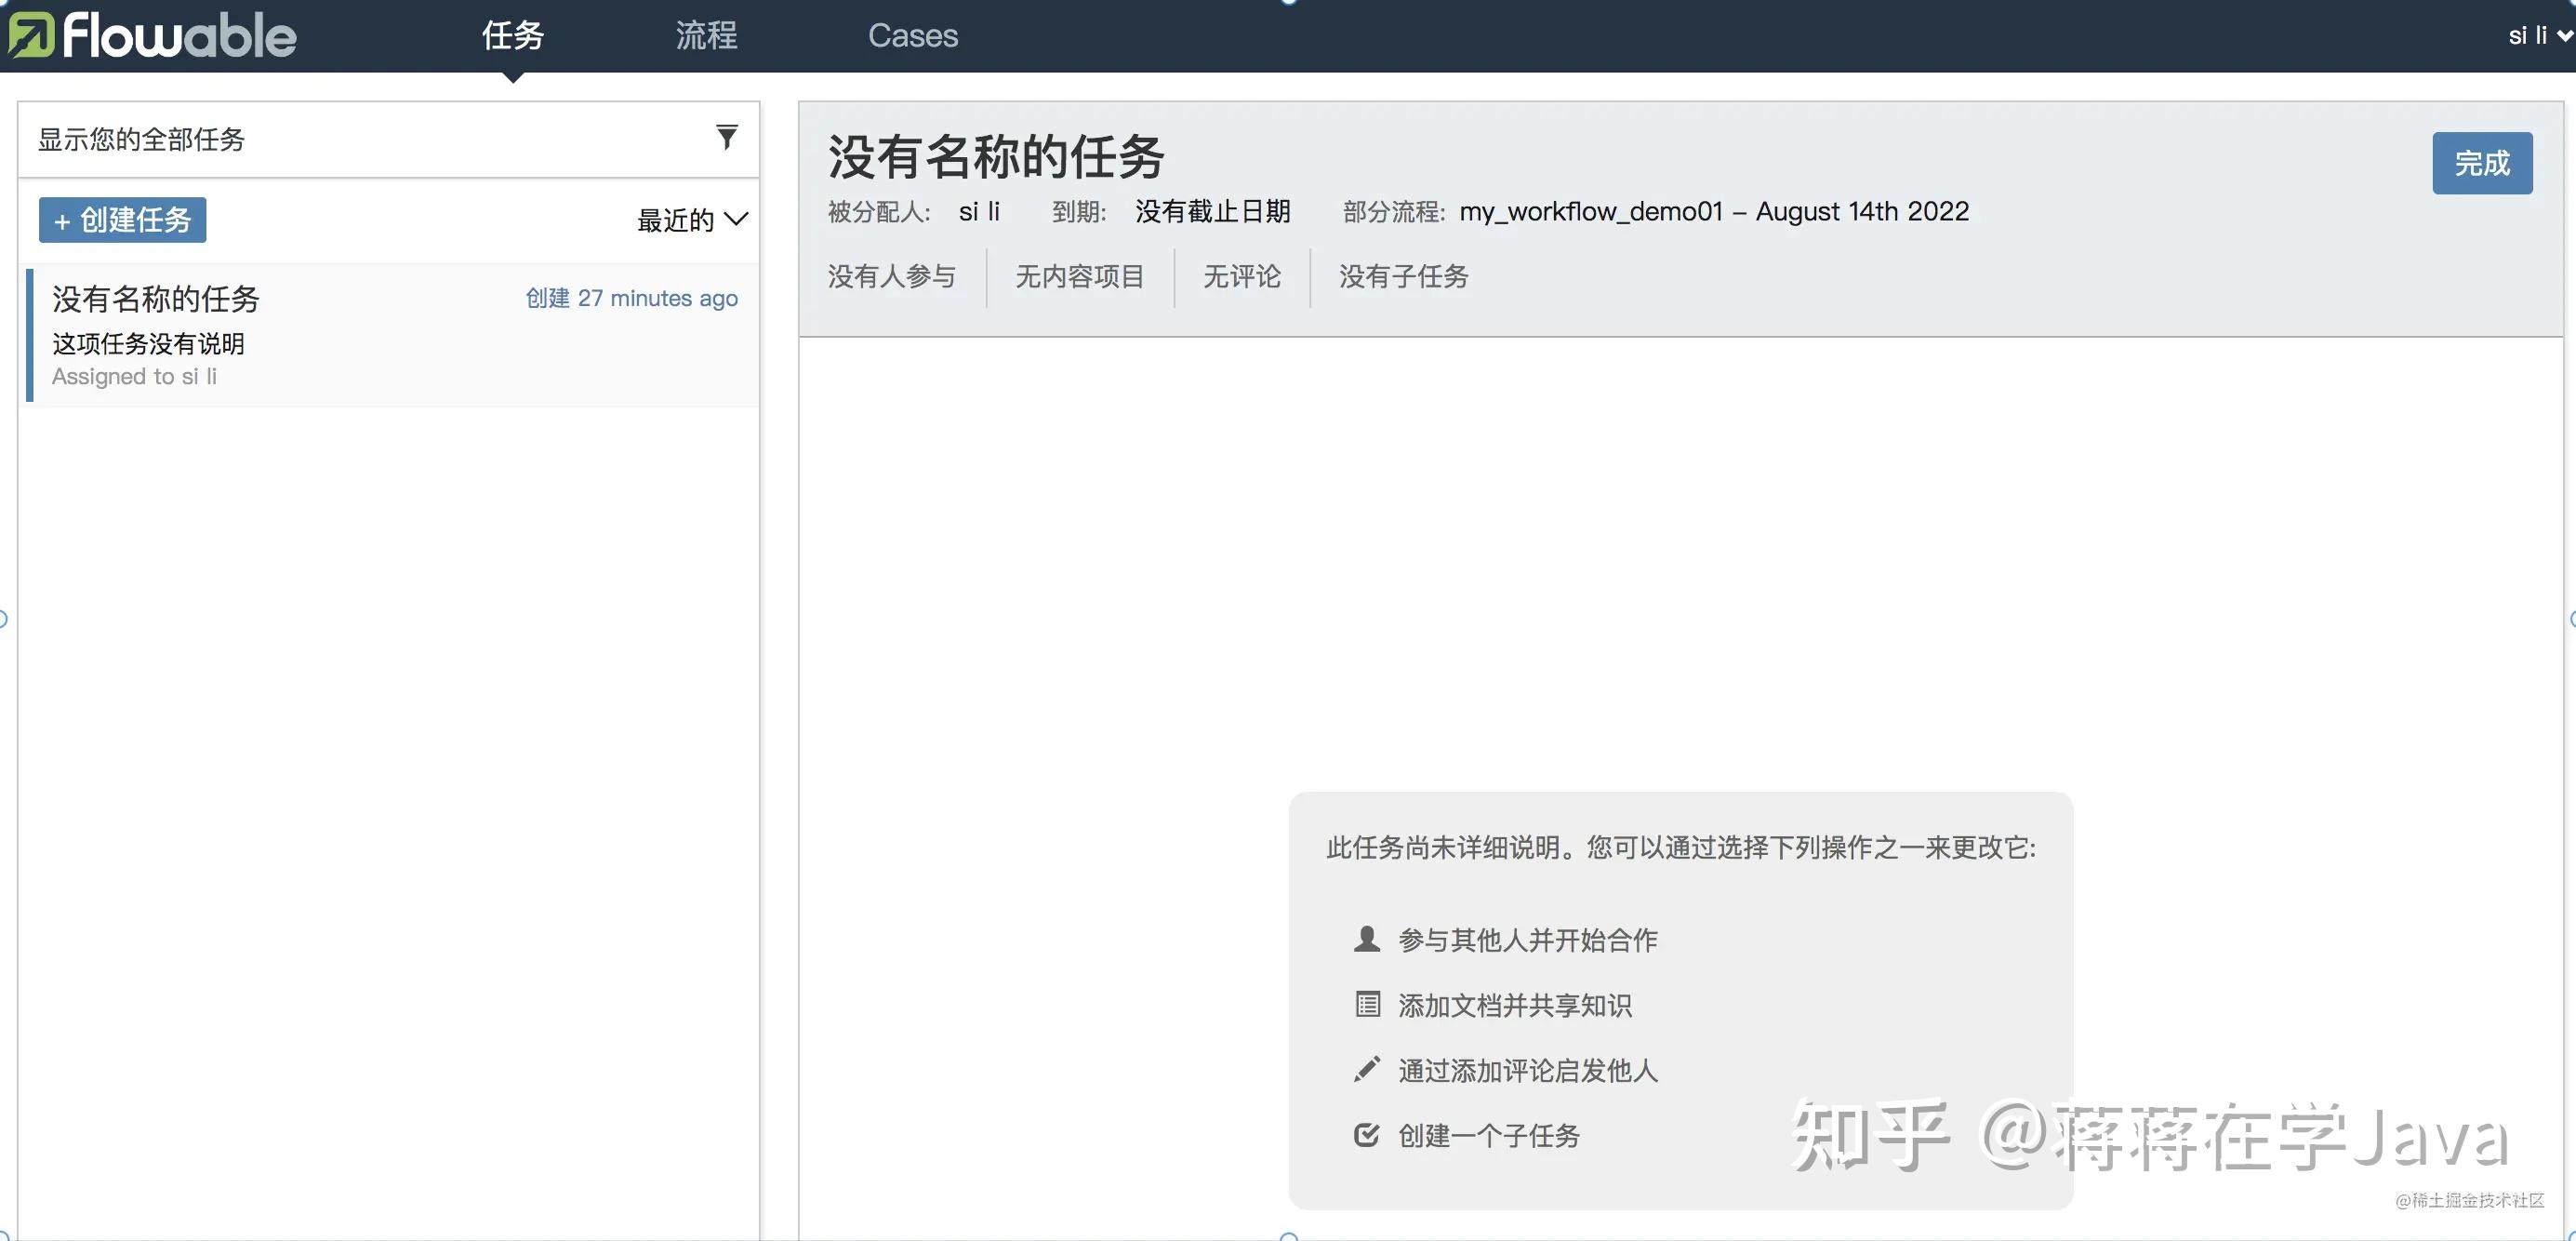This screenshot has width=2576, height=1241.
Task: Open the task list filter funnel icon
Action: coord(727,137)
